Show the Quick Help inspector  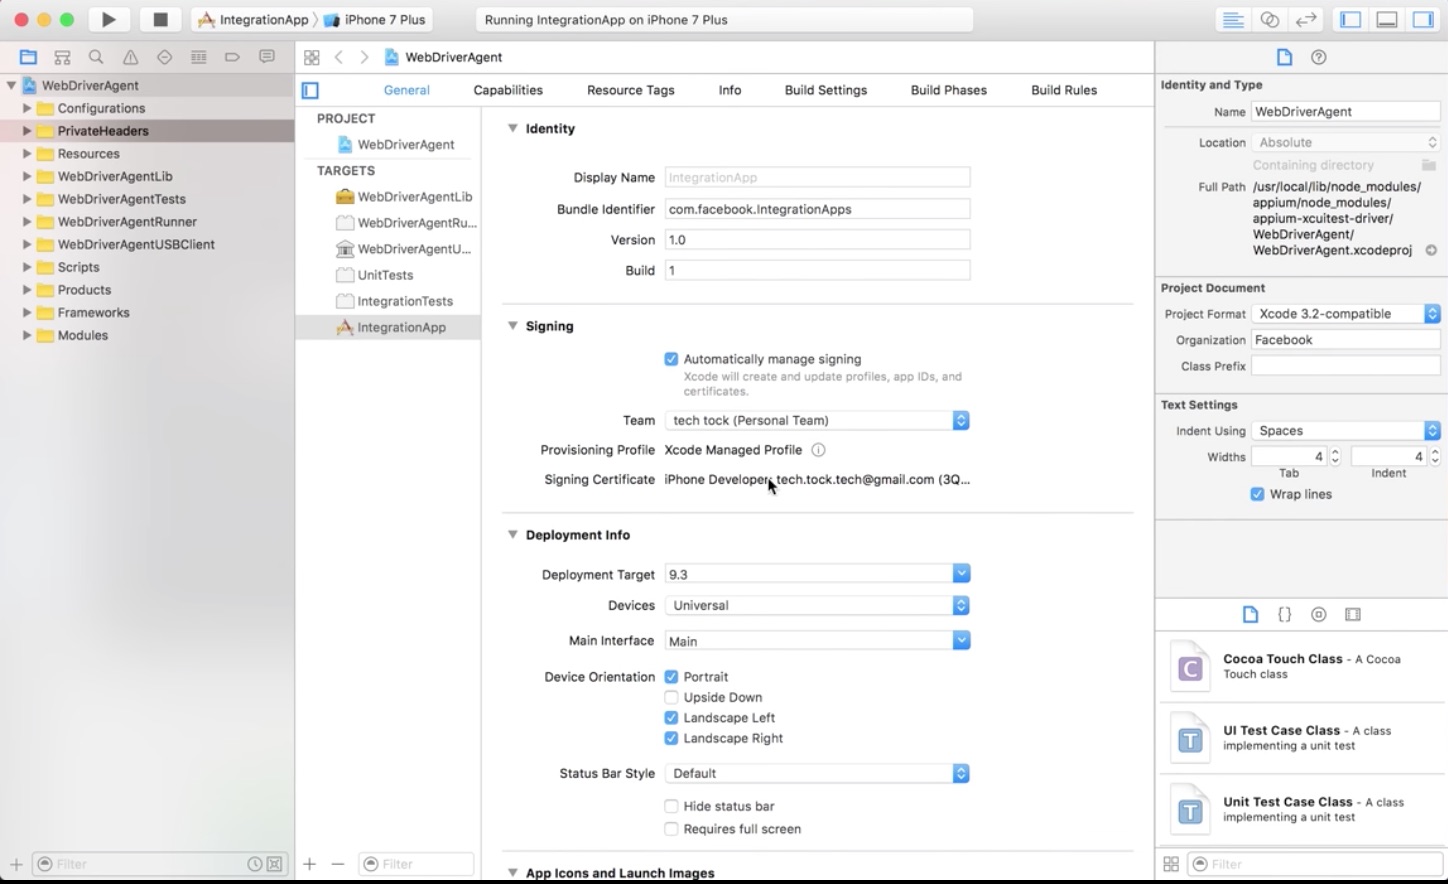pos(1319,57)
